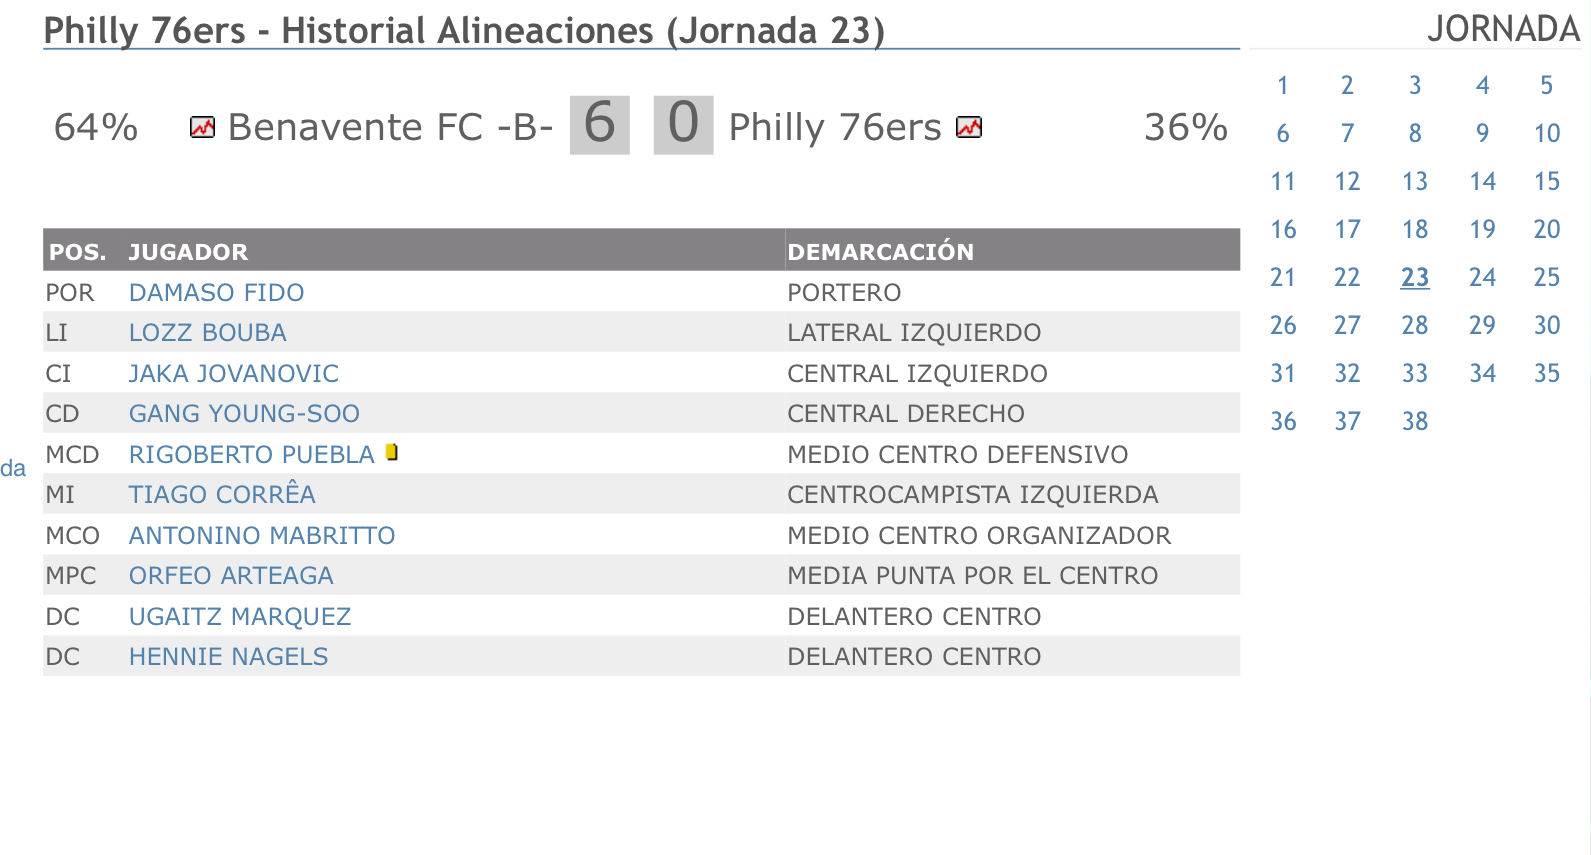Click the Benavente FC -B- team name
This screenshot has width=1591, height=855.
[x=390, y=127]
